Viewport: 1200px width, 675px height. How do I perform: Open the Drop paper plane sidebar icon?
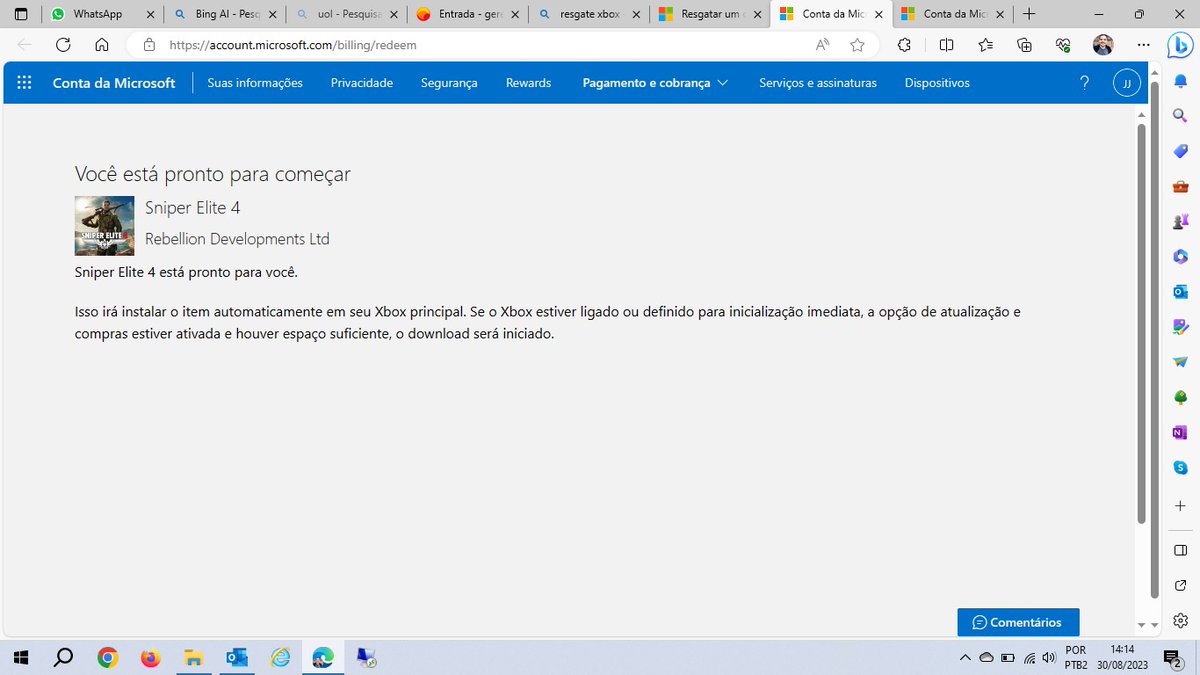tap(1180, 362)
